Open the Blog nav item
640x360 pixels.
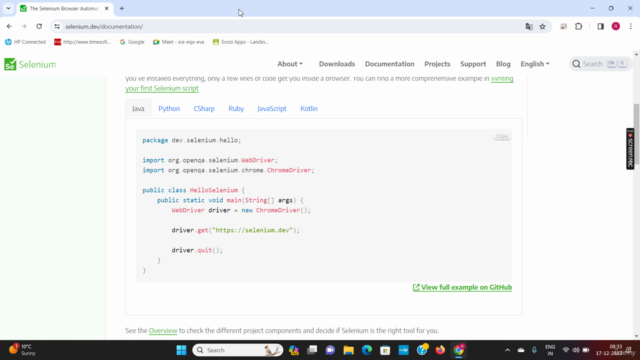[x=503, y=64]
